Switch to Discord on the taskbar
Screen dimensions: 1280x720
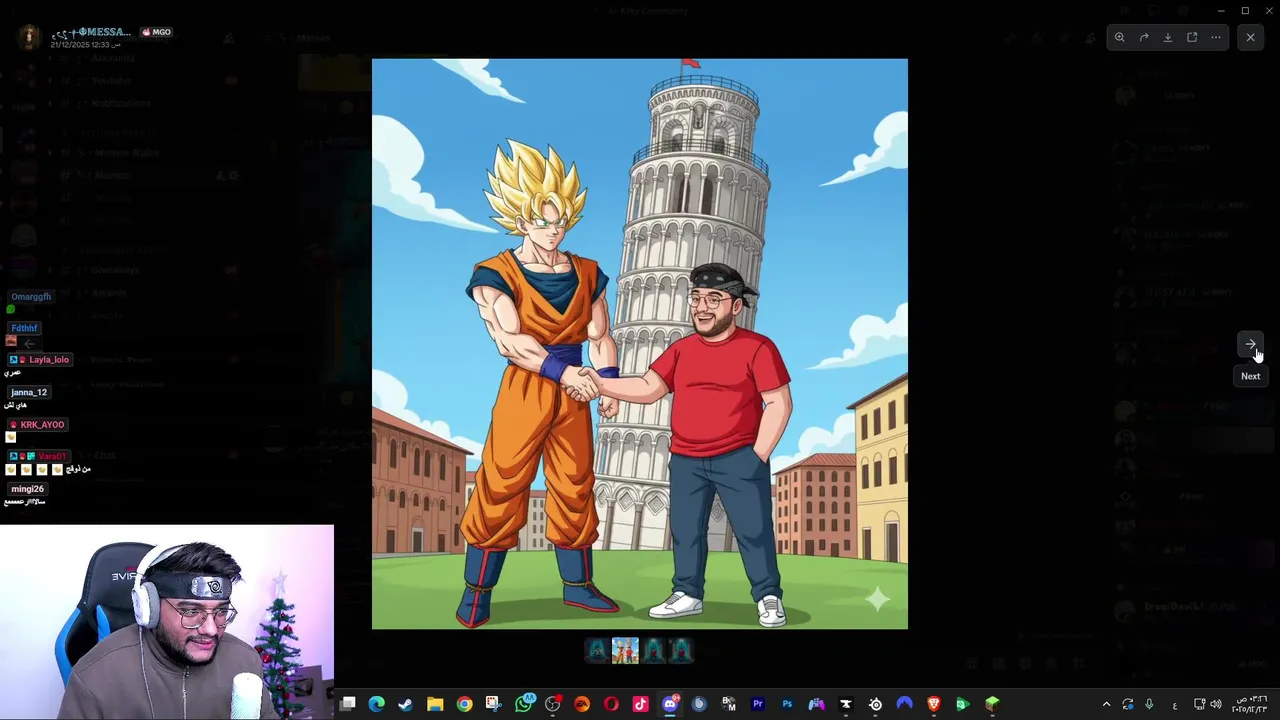click(670, 704)
